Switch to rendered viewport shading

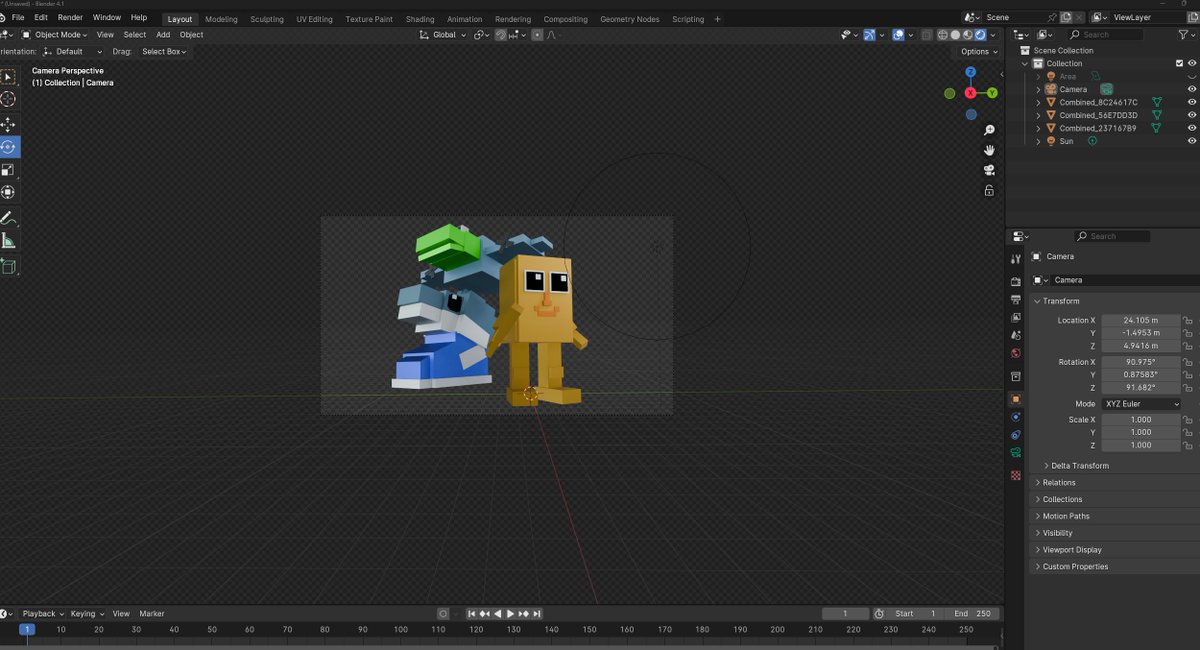981,35
